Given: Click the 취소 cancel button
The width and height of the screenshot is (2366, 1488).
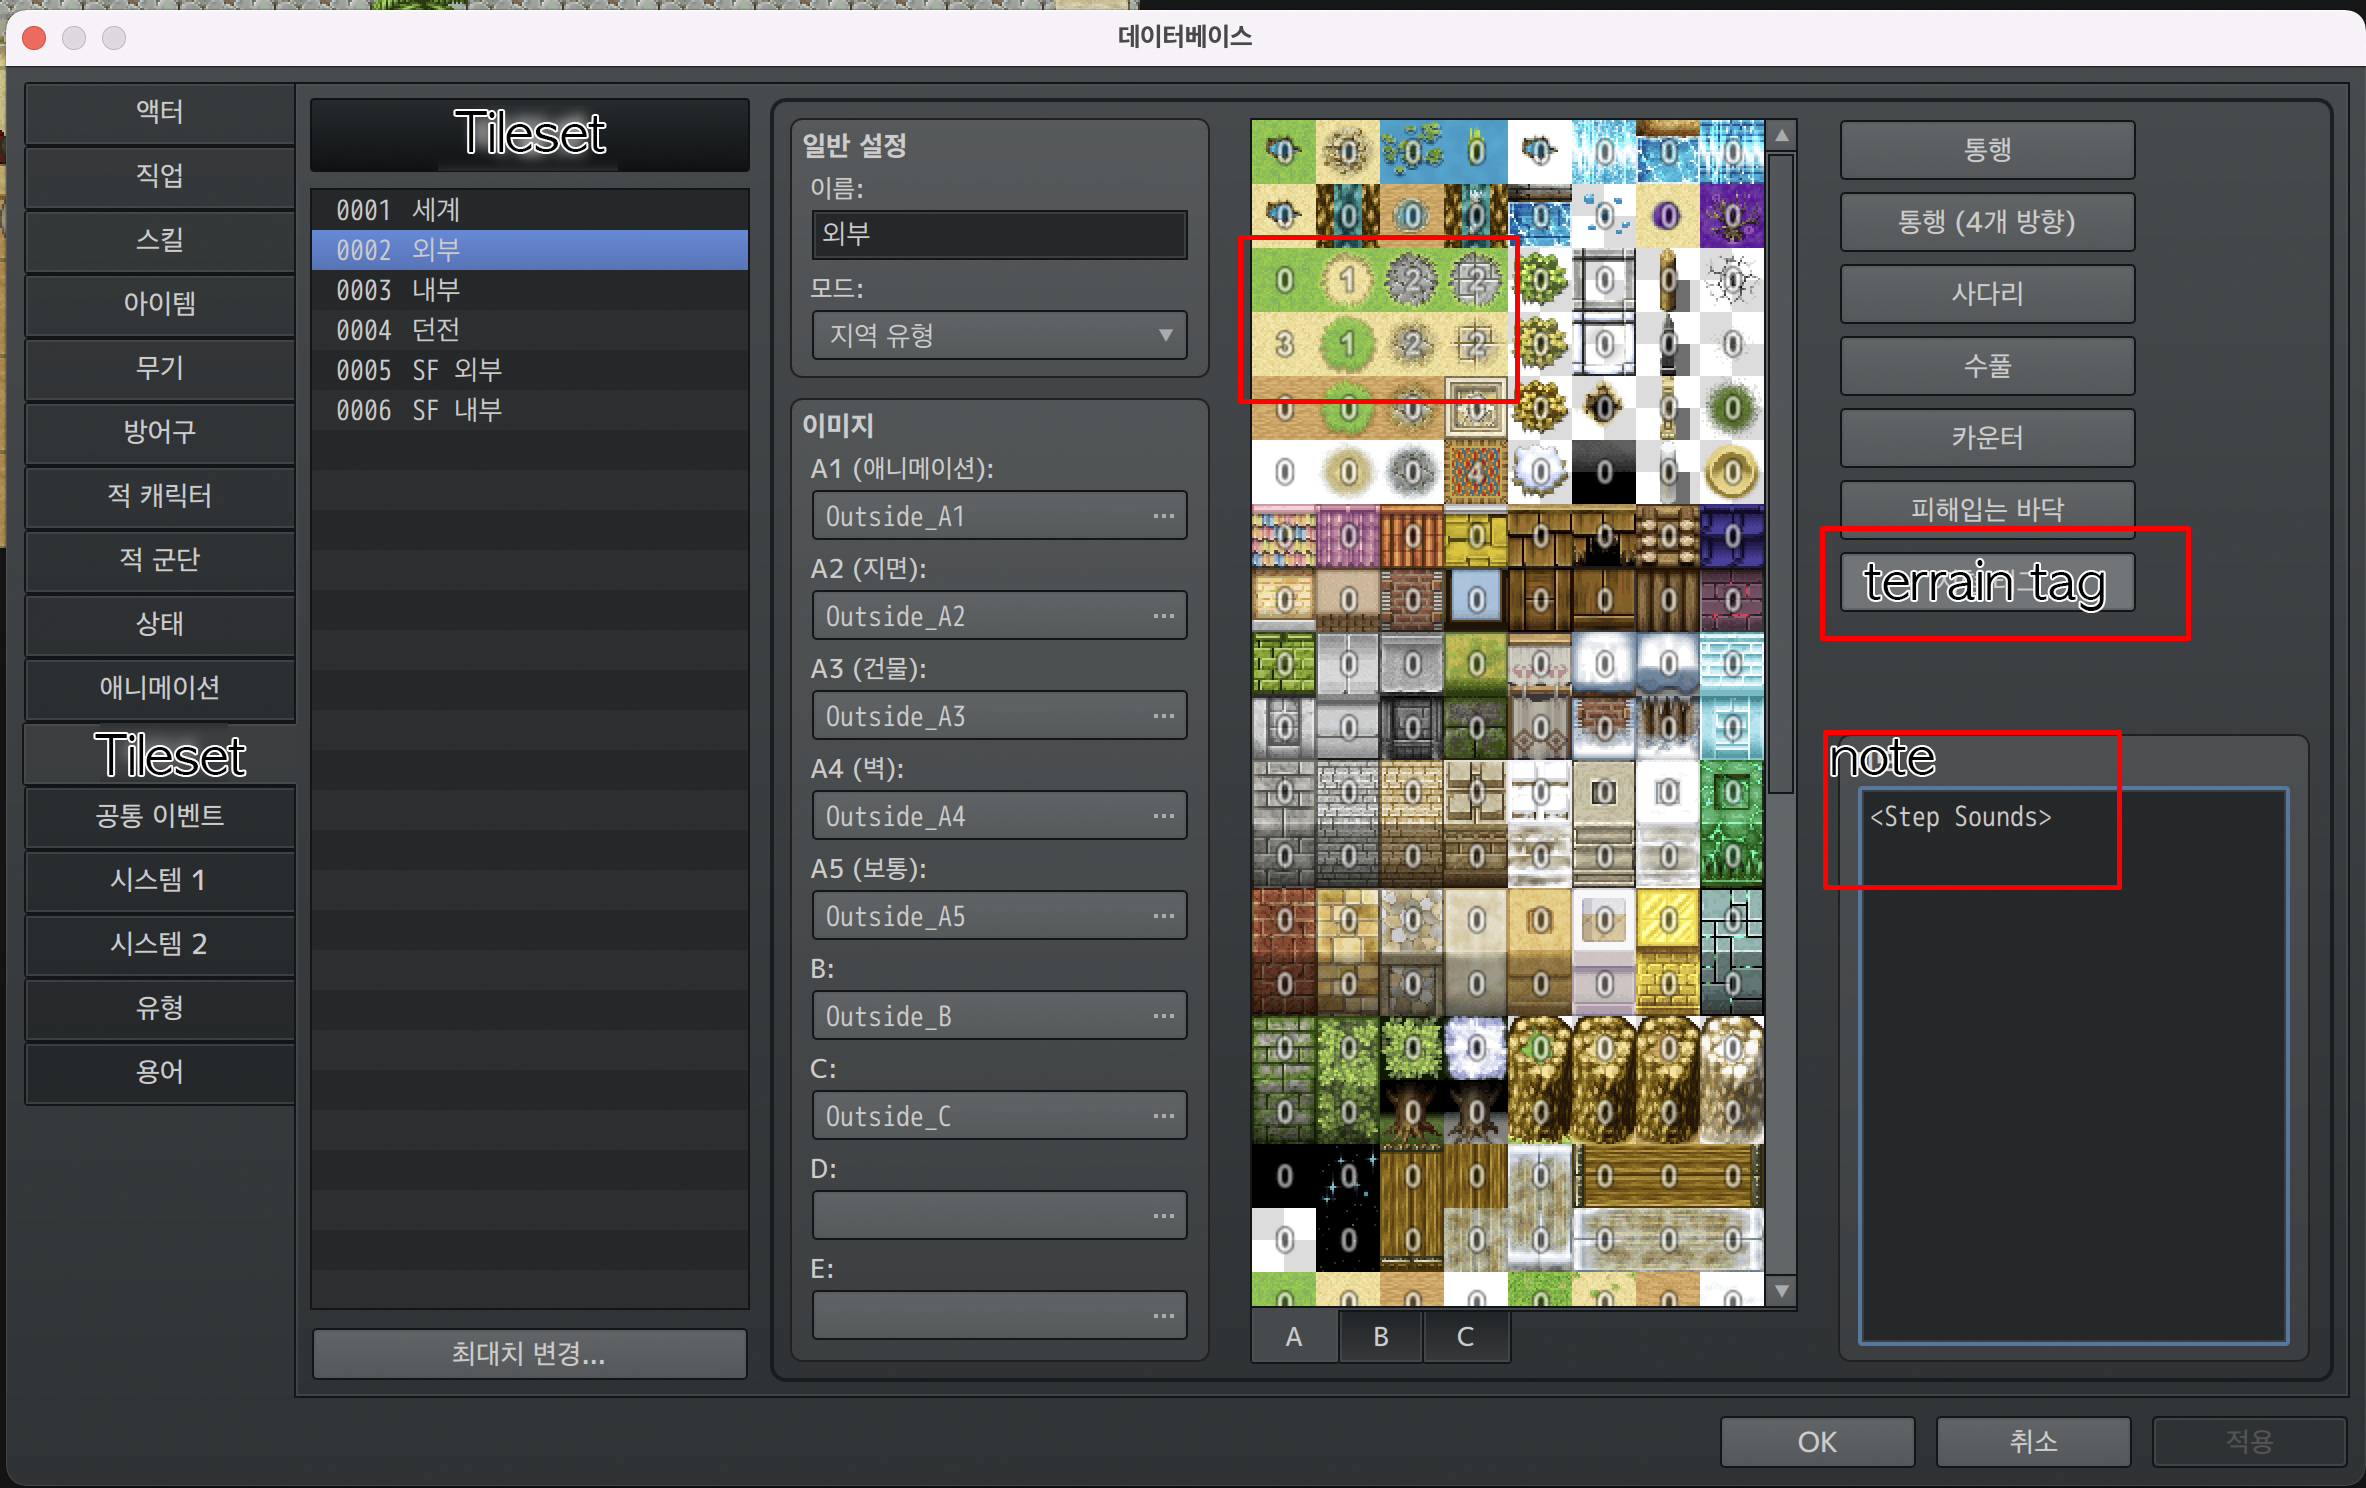Looking at the screenshot, I should point(2033,1442).
